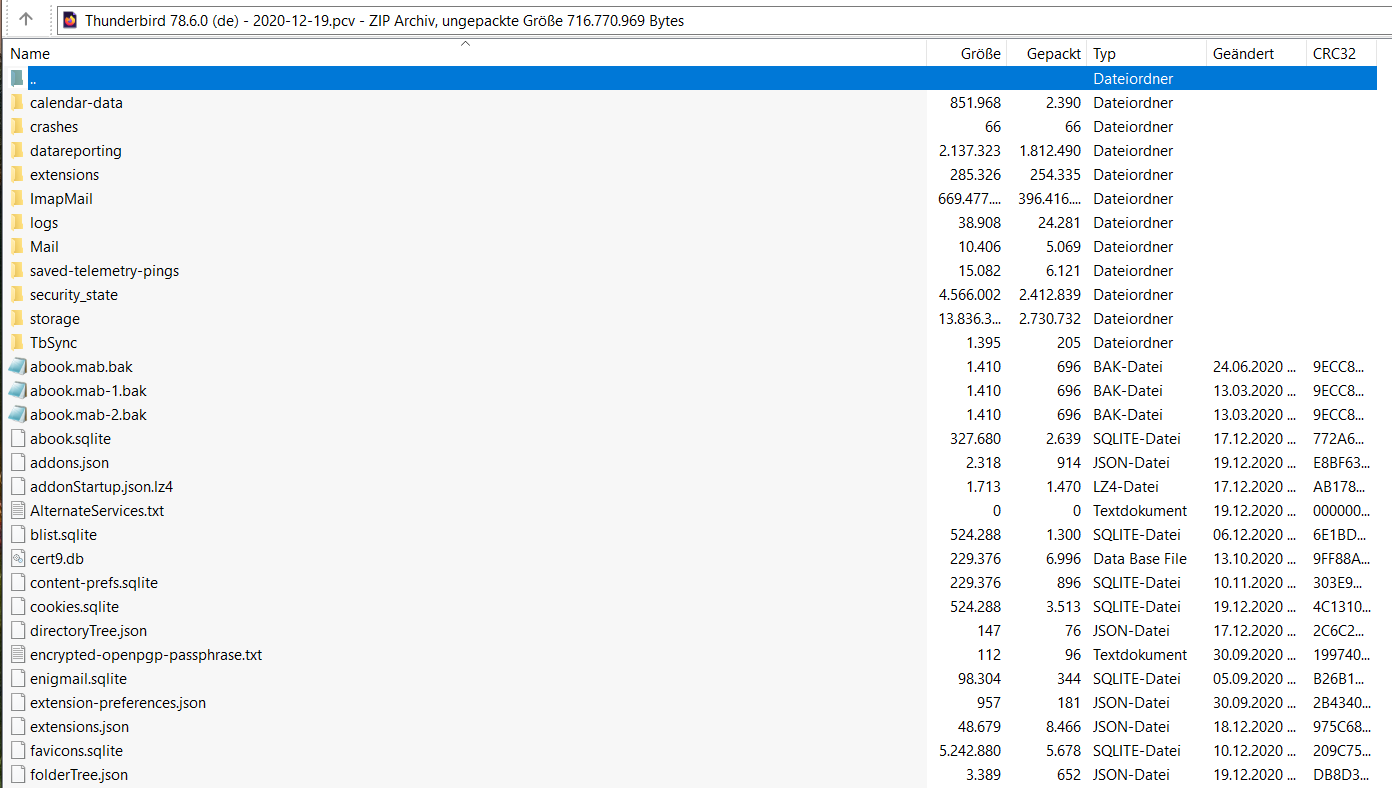
Task: Click the Typ column header
Action: (x=1104, y=54)
